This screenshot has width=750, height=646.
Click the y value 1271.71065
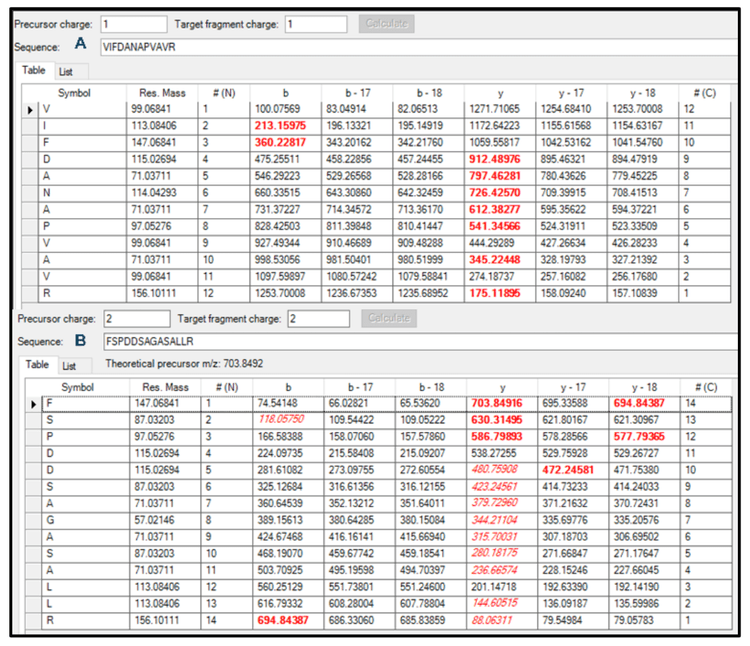(495, 109)
